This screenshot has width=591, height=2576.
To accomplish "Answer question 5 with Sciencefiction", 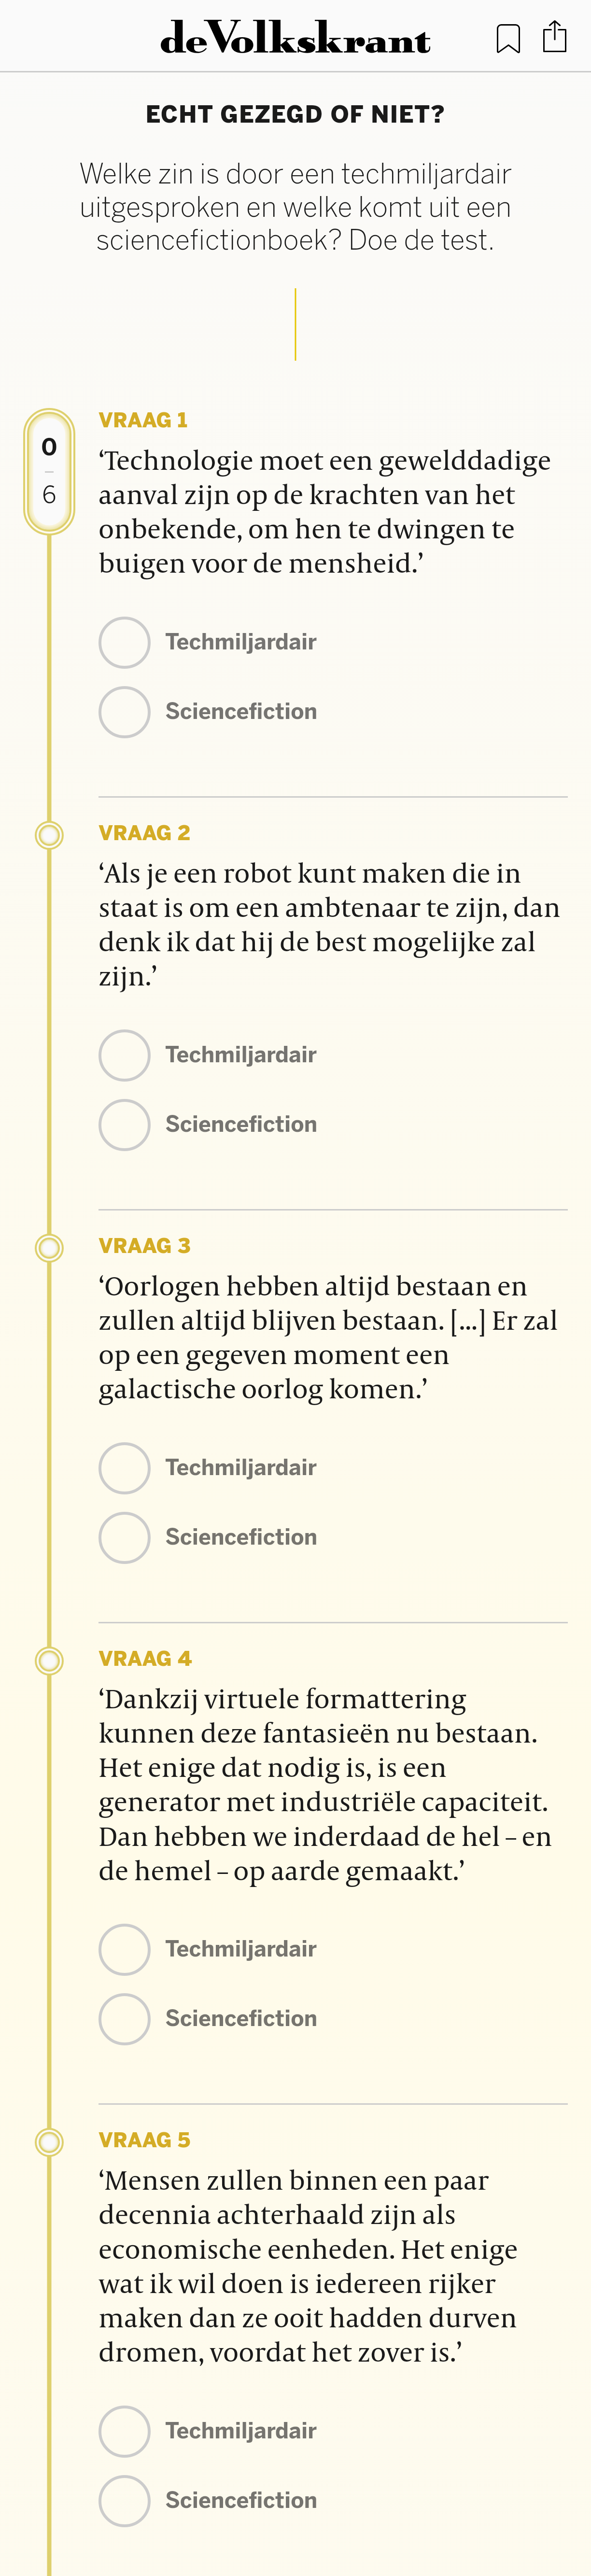I will 125,2501.
